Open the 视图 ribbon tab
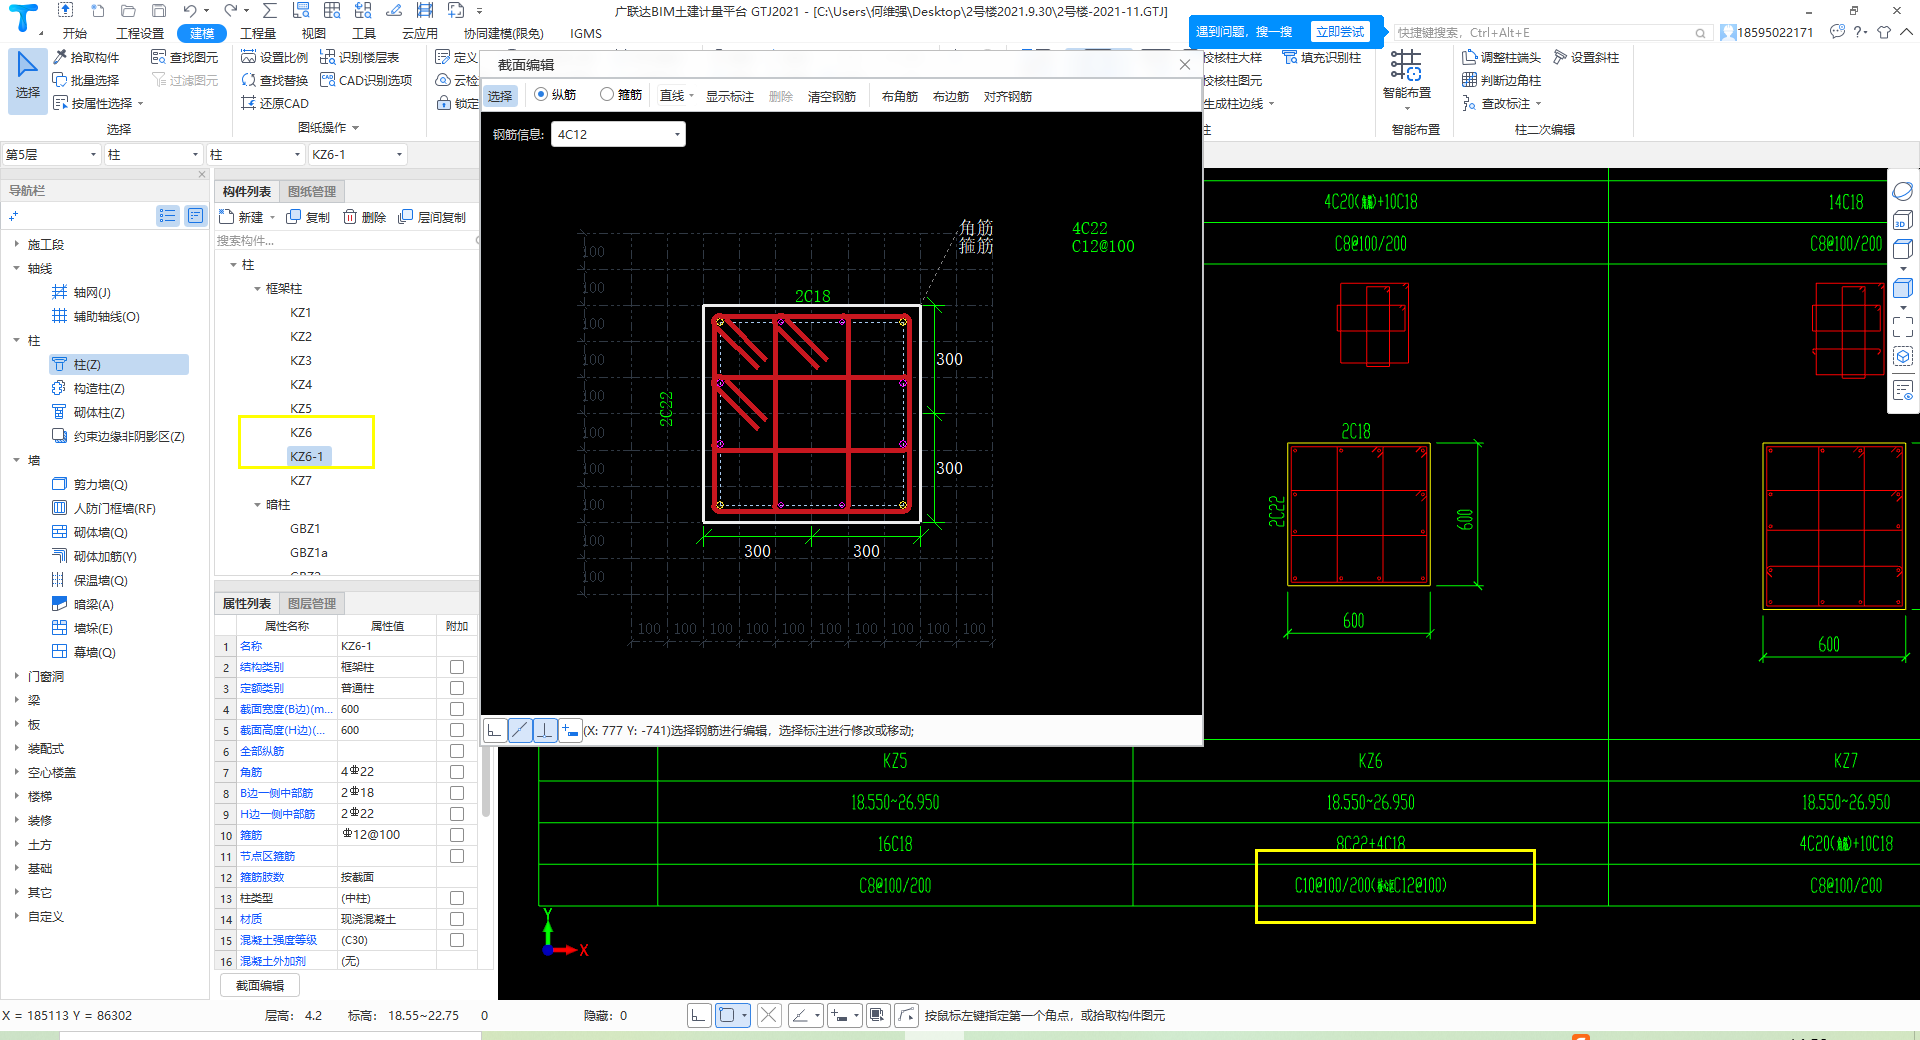Screen dimensions: 1920x1040 [314, 33]
